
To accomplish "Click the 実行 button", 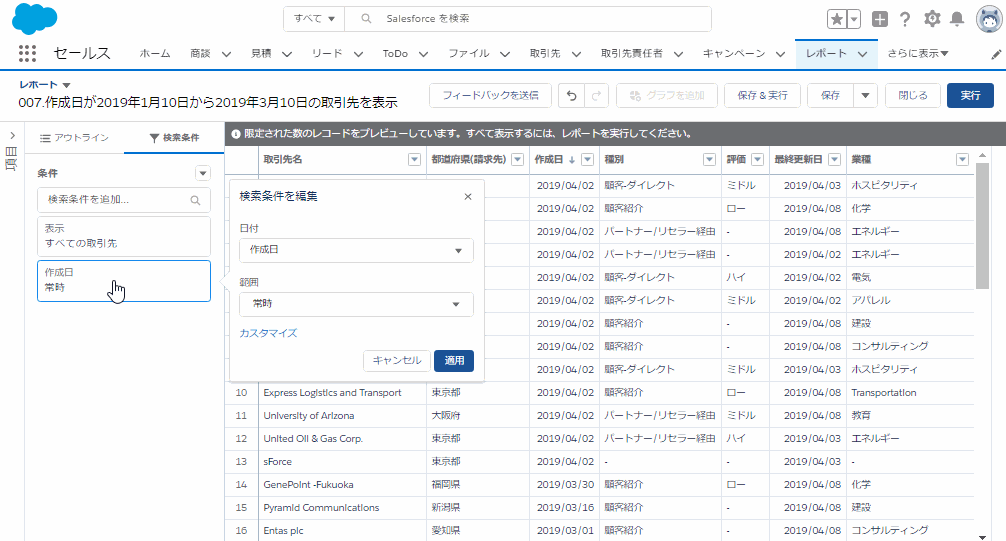I will pyautogui.click(x=970, y=96).
